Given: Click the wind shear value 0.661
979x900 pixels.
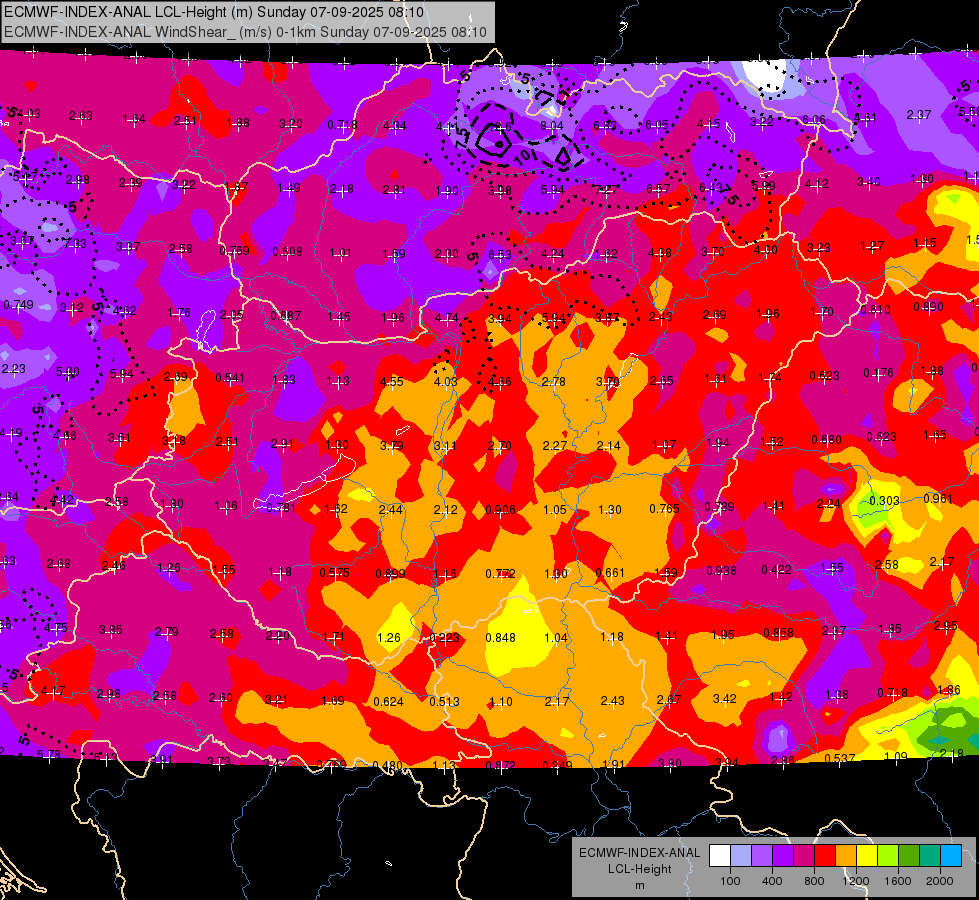Looking at the screenshot, I should coord(610,573).
